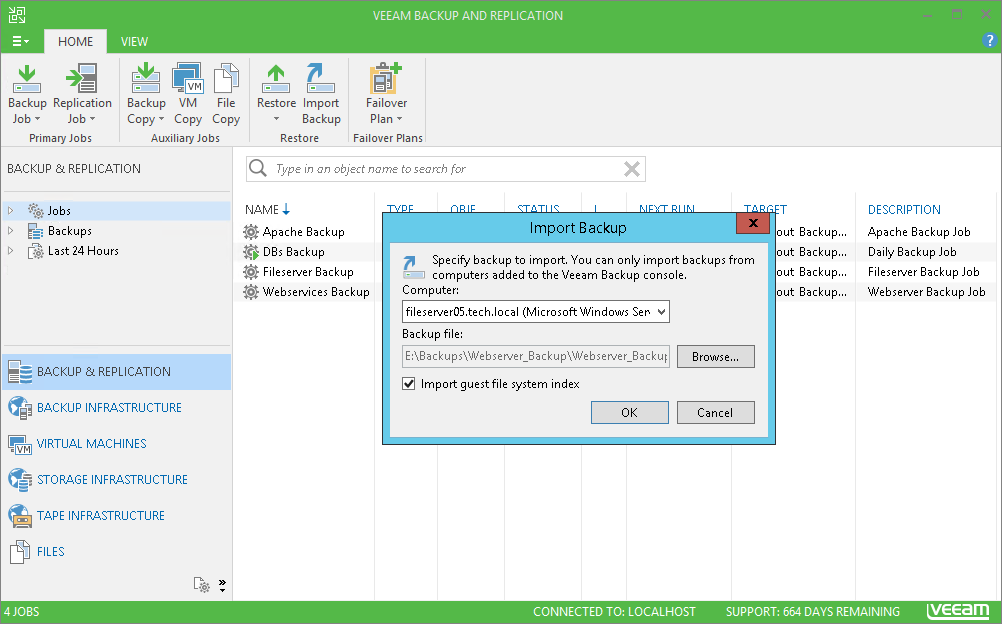This screenshot has width=1002, height=624.
Task: Switch to the VIEW ribbon tab
Action: coord(134,42)
